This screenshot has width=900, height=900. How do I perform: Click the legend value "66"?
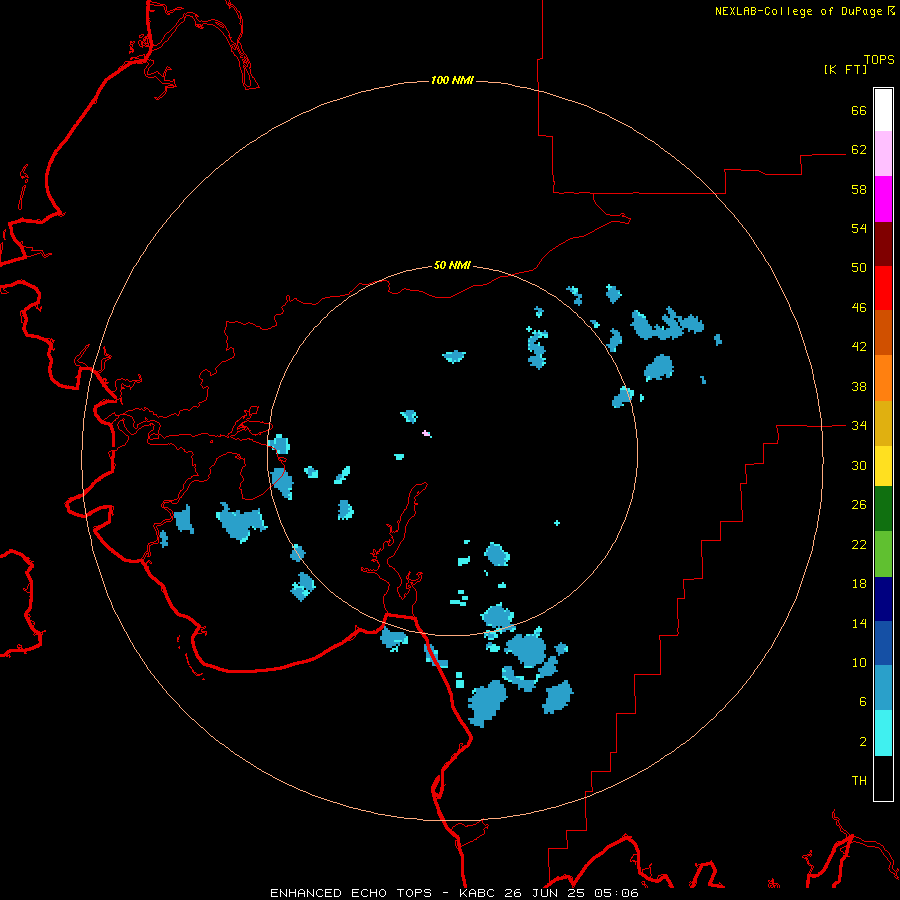(859, 110)
